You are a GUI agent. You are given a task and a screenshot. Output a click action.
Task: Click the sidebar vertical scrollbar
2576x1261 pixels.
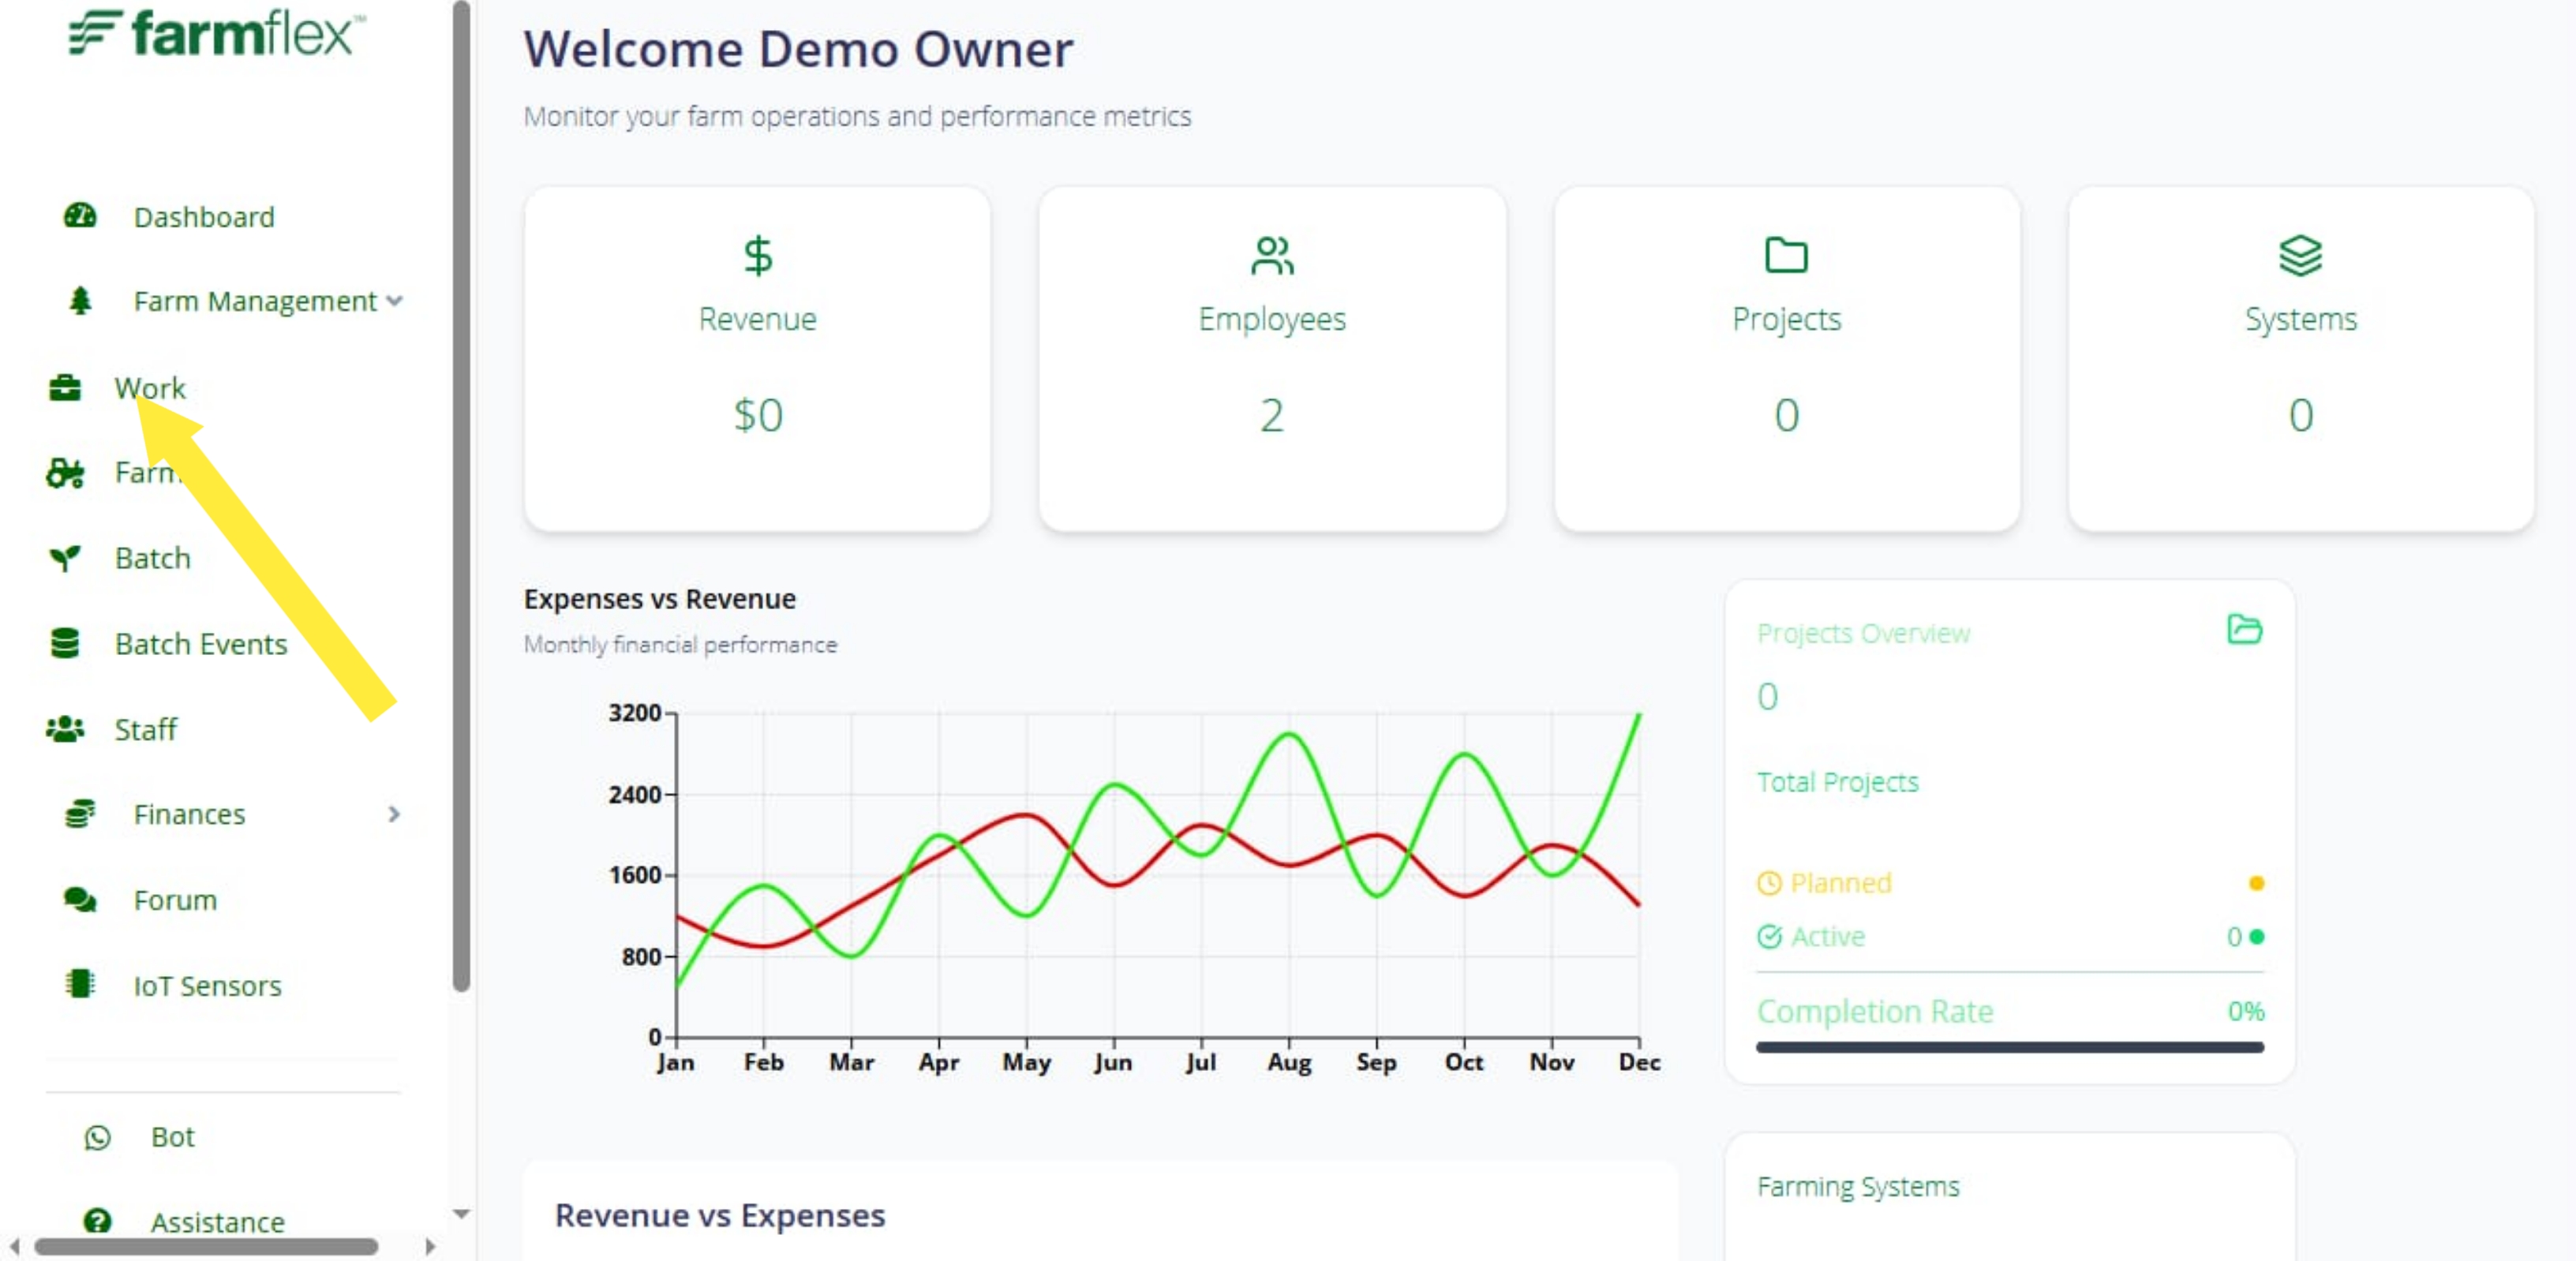click(461, 496)
